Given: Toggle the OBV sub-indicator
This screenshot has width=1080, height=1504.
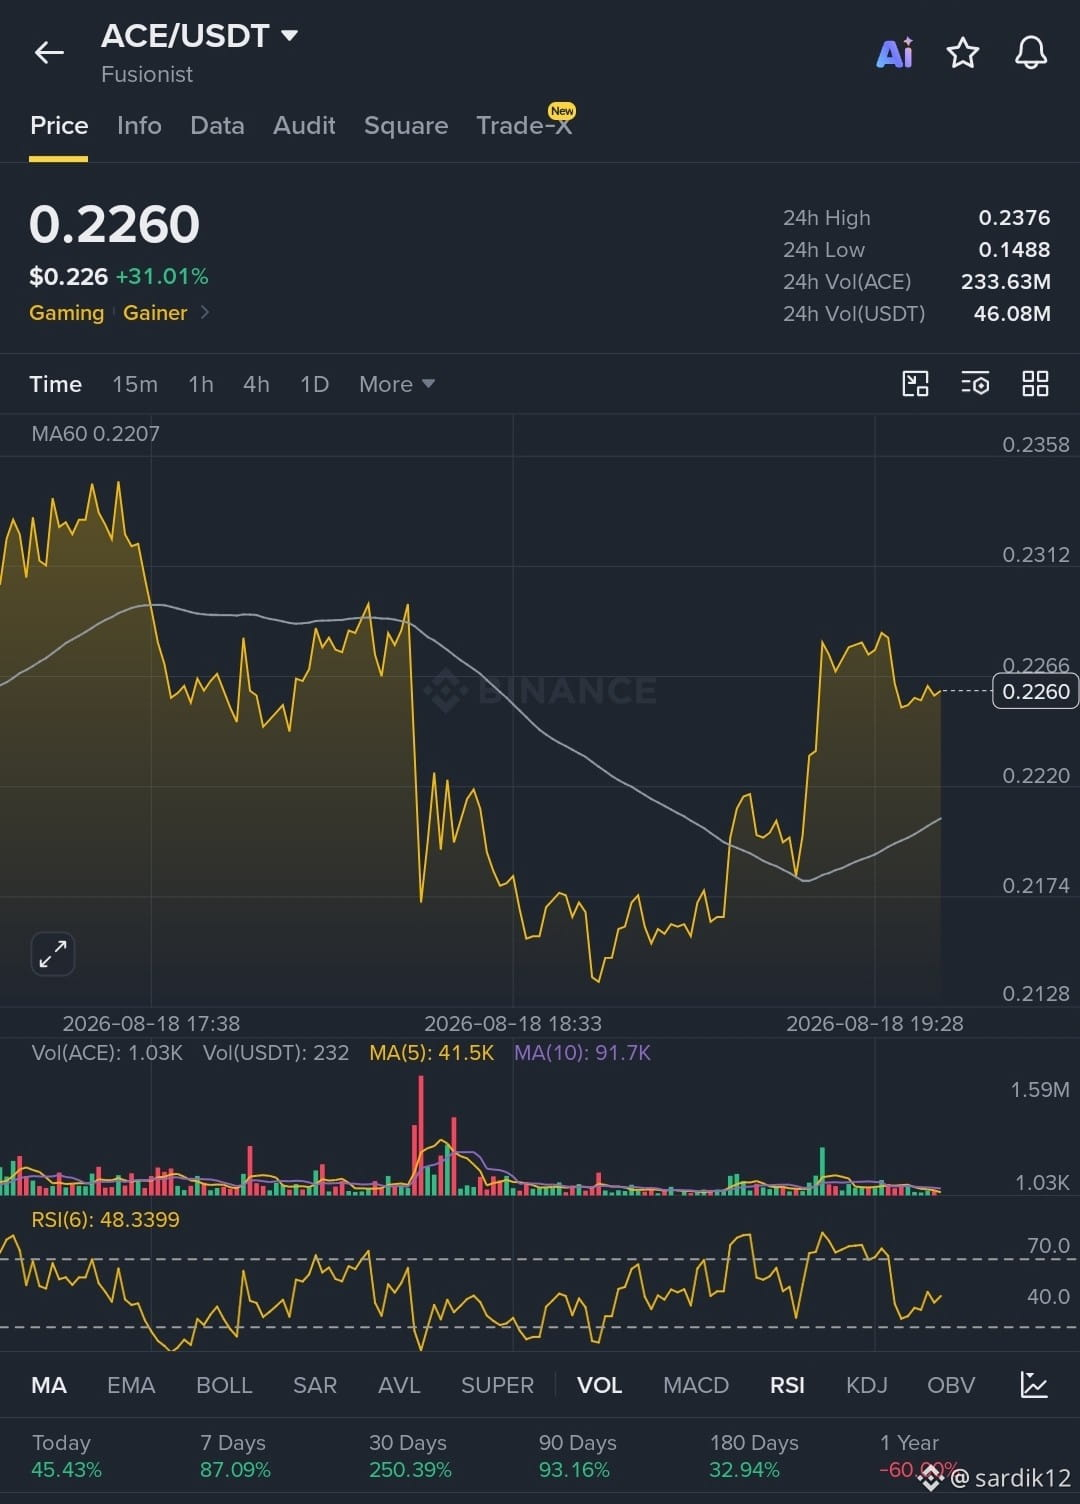Looking at the screenshot, I should [x=951, y=1385].
